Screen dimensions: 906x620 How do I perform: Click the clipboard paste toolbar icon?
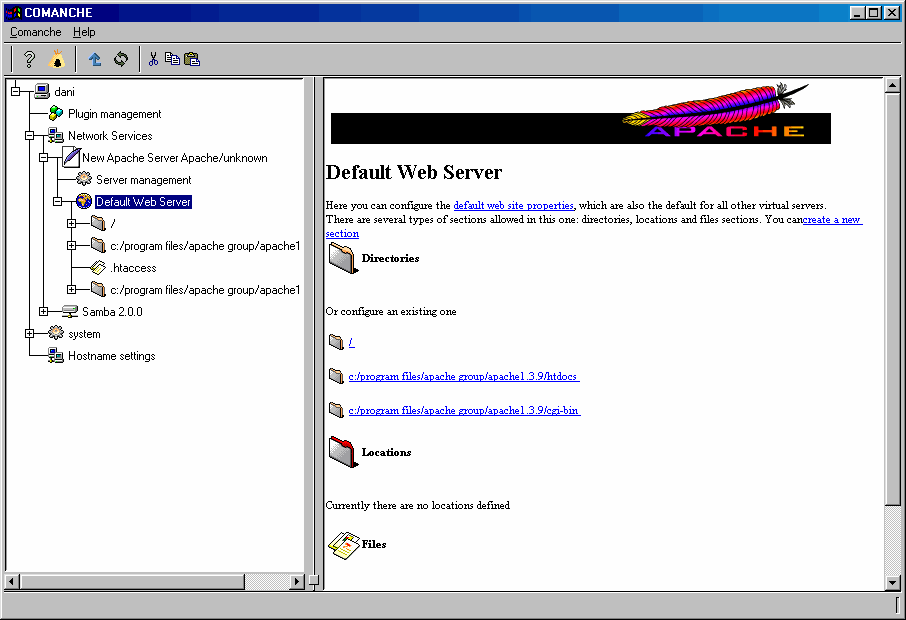click(x=192, y=59)
